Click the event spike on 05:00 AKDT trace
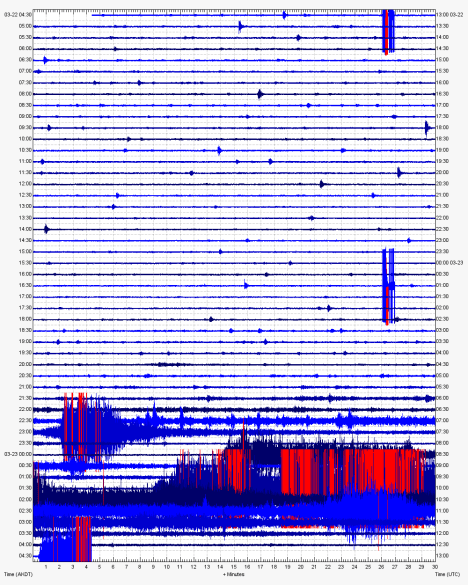 [x=241, y=26]
